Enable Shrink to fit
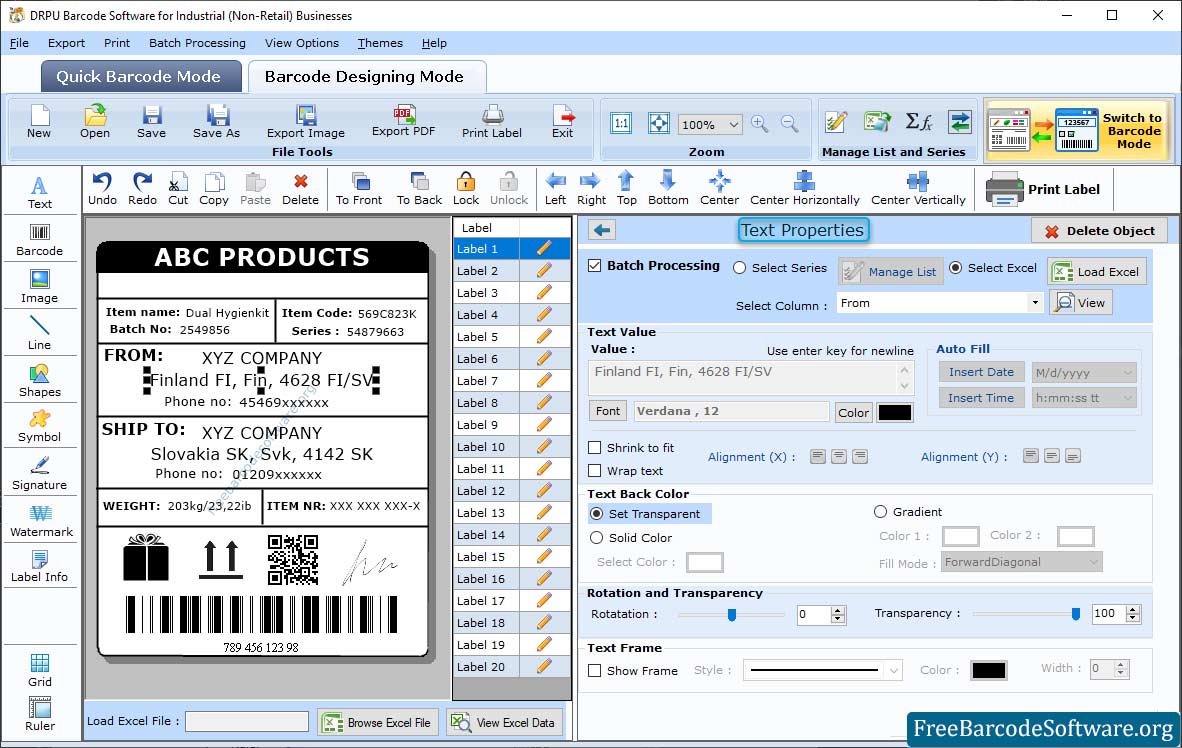The width and height of the screenshot is (1182, 748). click(595, 448)
